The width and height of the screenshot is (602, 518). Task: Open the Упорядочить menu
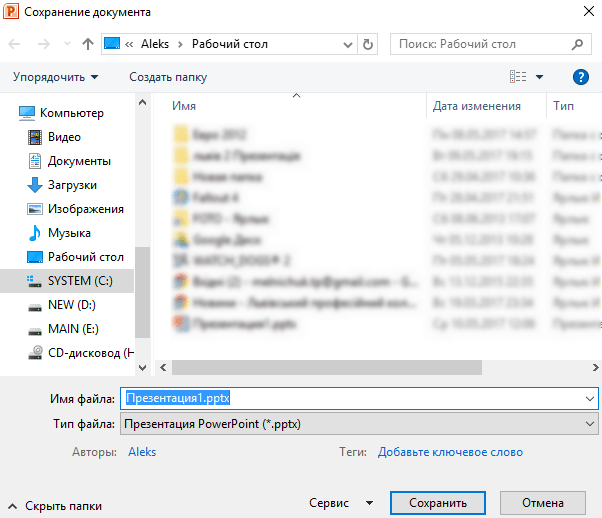click(55, 77)
